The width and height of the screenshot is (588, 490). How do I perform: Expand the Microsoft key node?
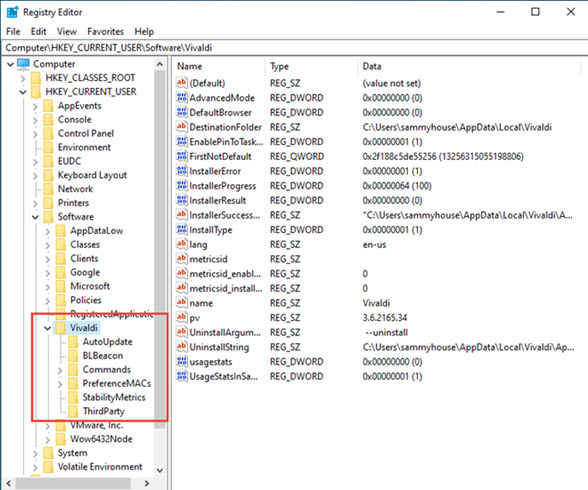[48, 286]
